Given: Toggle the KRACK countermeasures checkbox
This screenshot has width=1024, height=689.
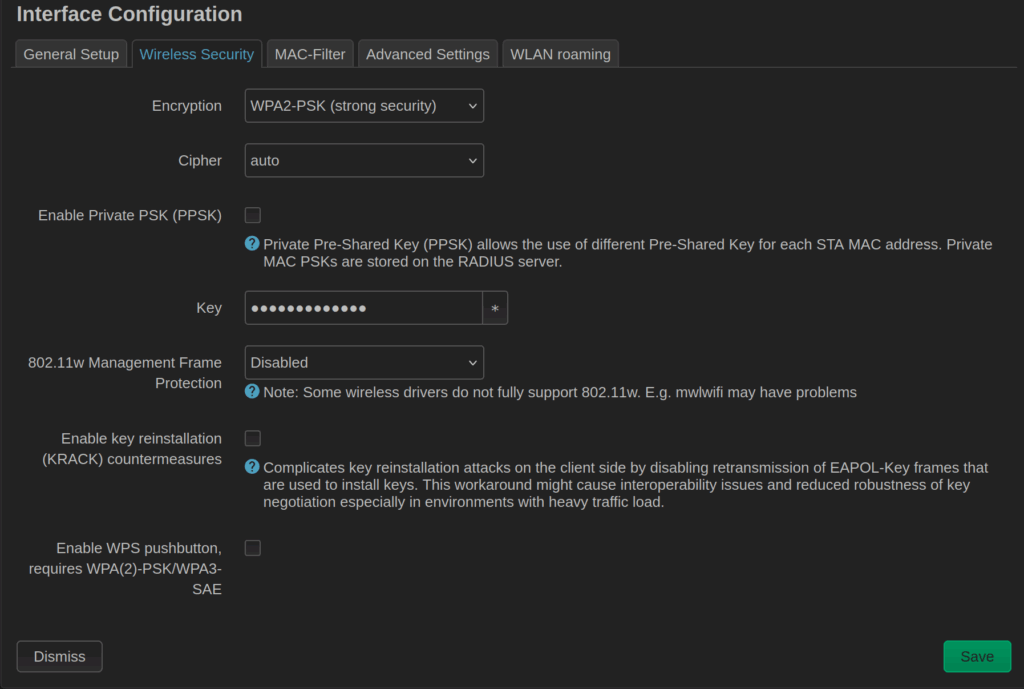Looking at the screenshot, I should (x=253, y=438).
